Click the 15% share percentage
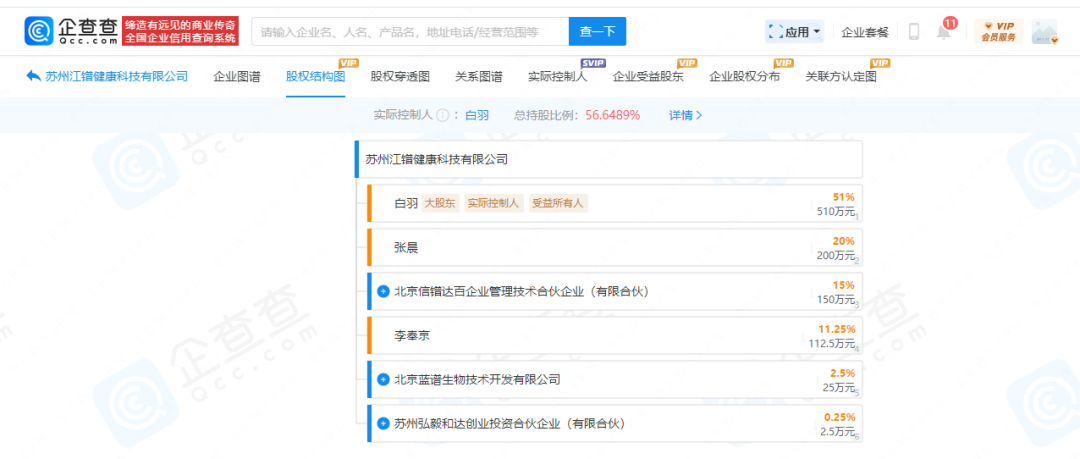This screenshot has height=459, width=1080. tap(844, 285)
